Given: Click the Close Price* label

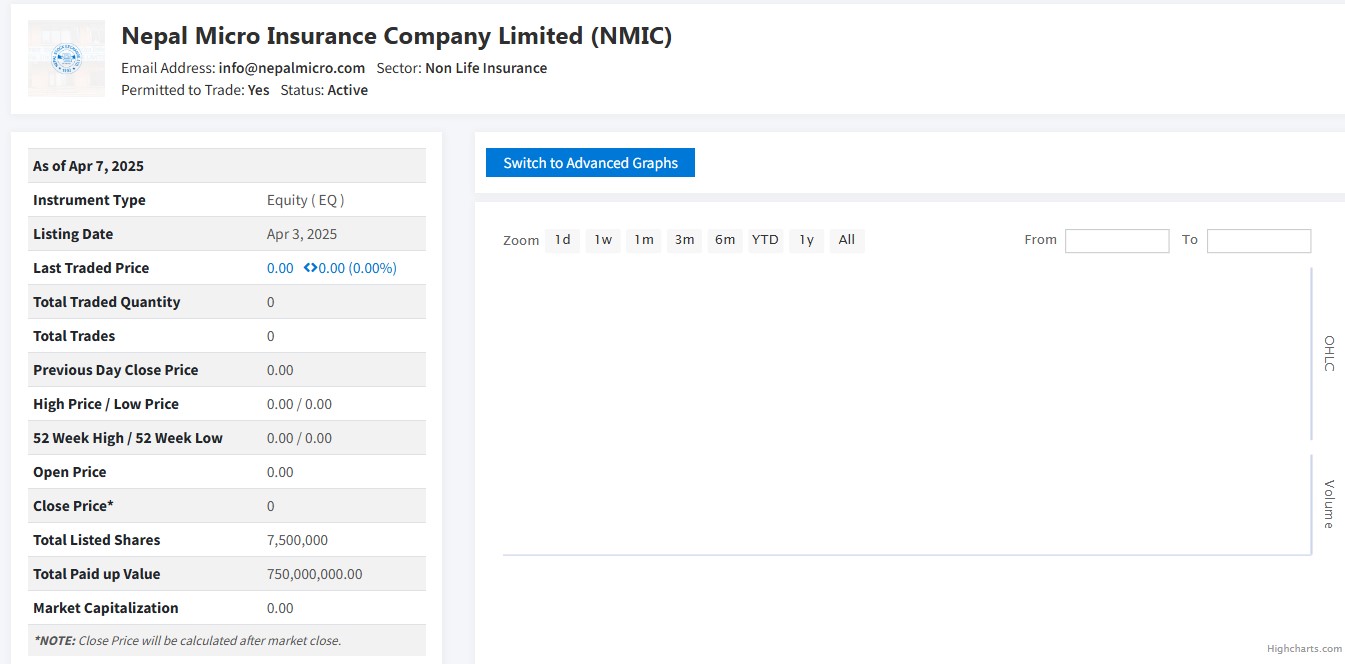Looking at the screenshot, I should 74,506.
